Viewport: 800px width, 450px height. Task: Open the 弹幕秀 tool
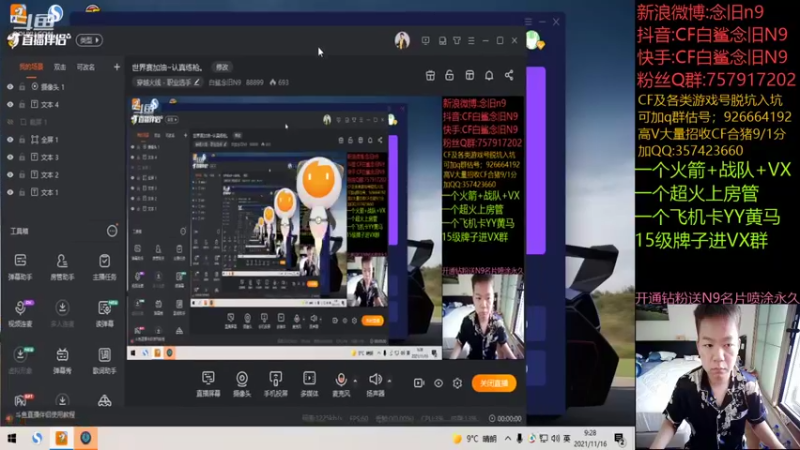point(62,360)
